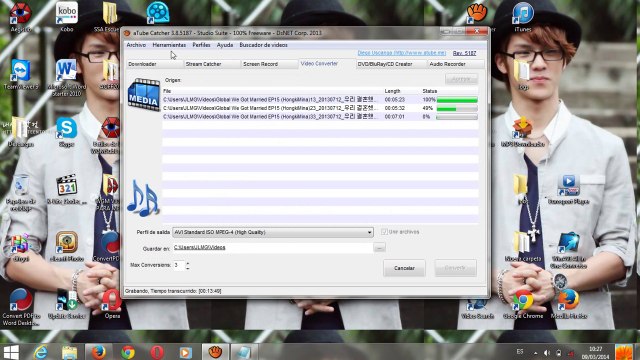Image resolution: width=640 pixels, height=360 pixels.
Task: Select the file row with length 00:05:32
Action: pyautogui.click(x=320, y=108)
